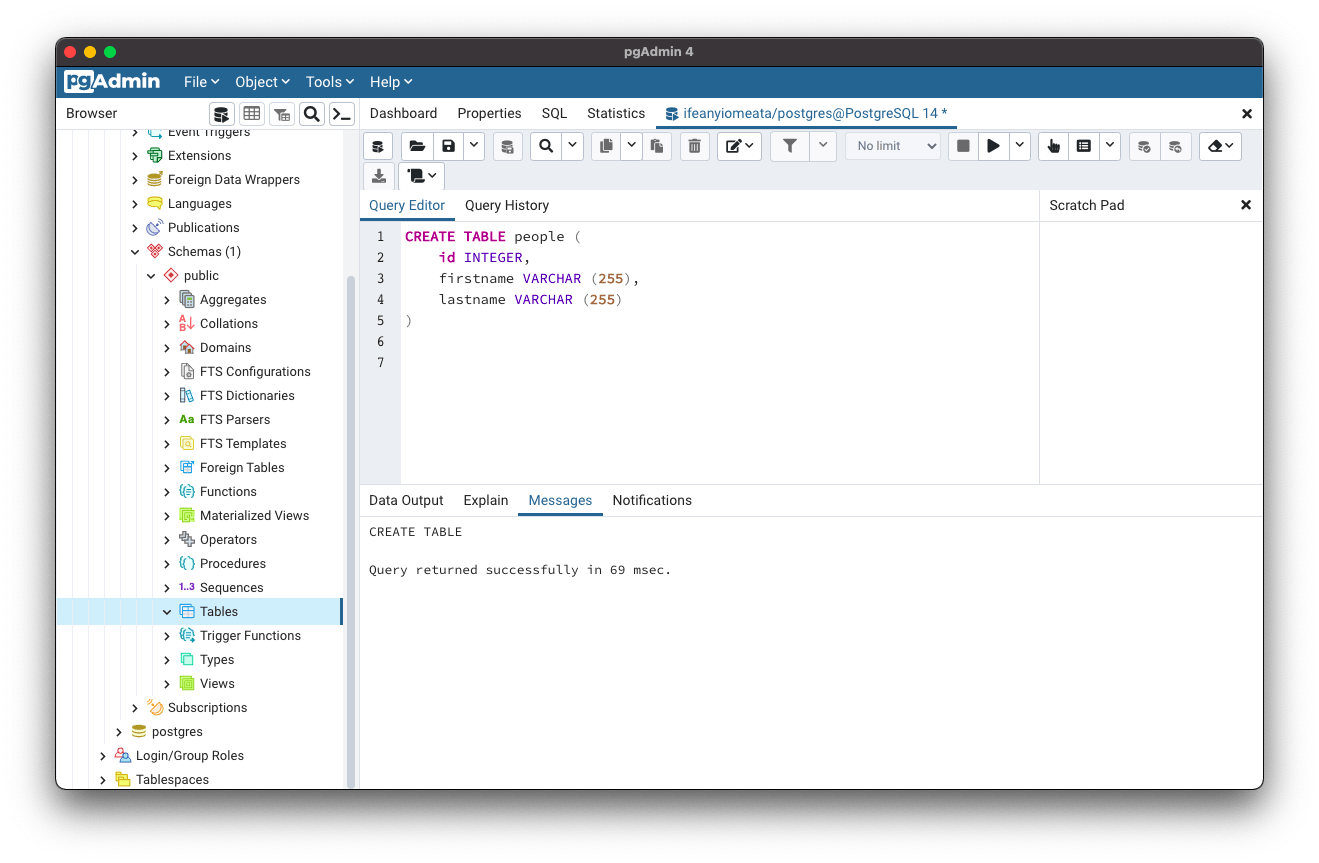Open the Tools menu
The height and width of the screenshot is (863, 1319).
pyautogui.click(x=330, y=82)
